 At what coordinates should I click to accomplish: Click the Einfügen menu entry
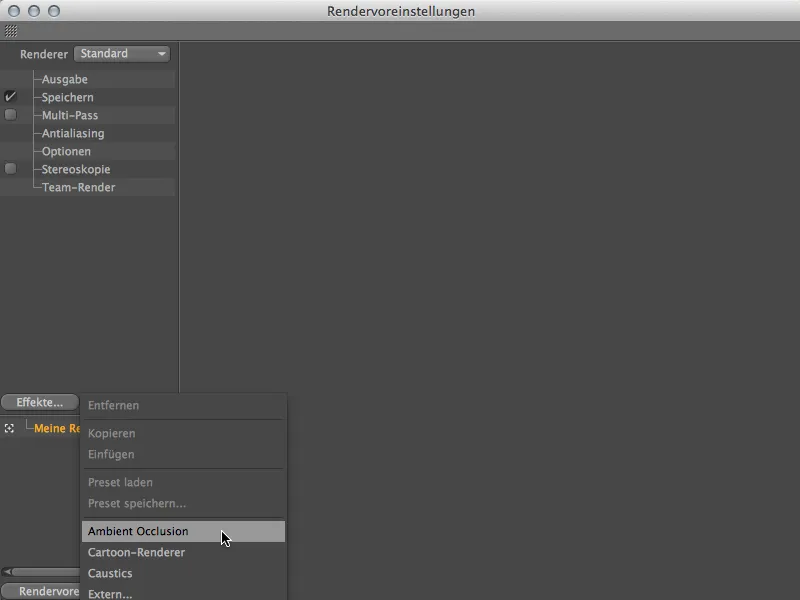pyautogui.click(x=183, y=454)
